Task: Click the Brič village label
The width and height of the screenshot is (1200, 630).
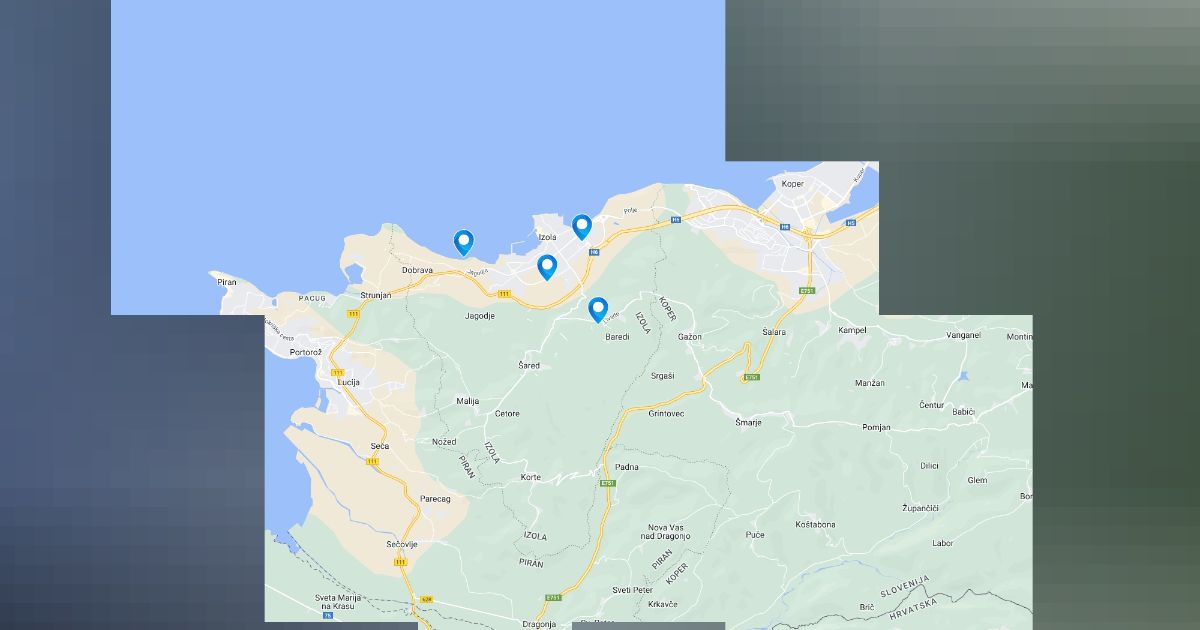Action: [867, 607]
